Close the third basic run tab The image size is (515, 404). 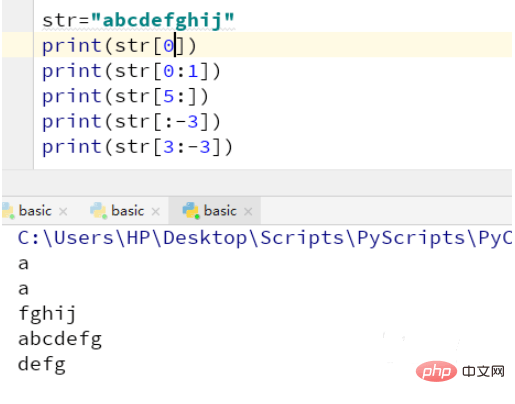pos(248,211)
